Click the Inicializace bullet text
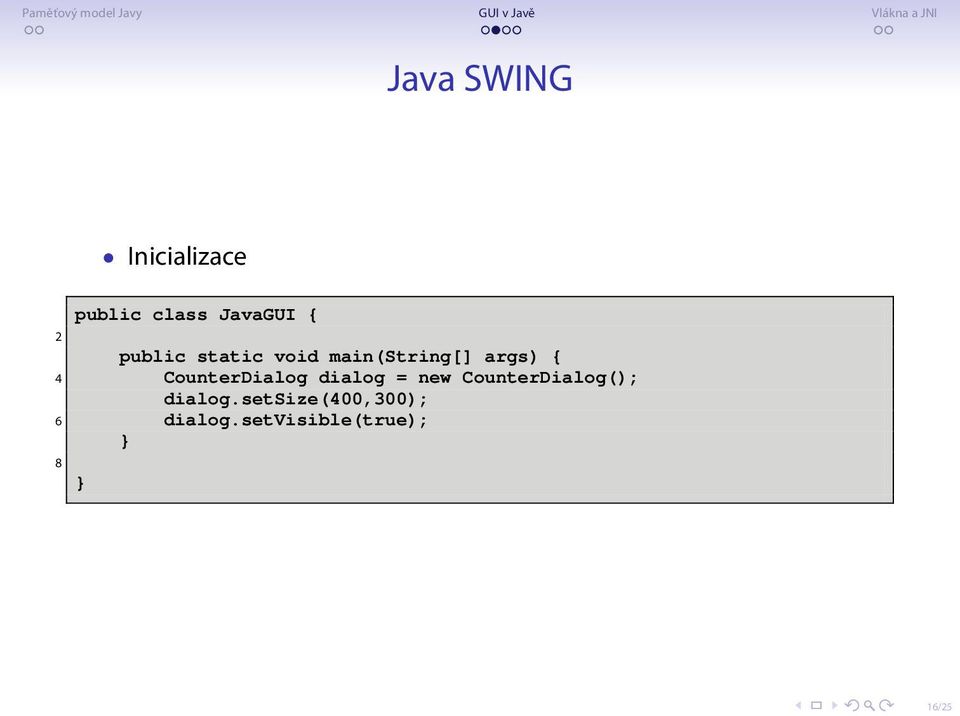The height and width of the screenshot is (716, 960). click(x=187, y=257)
